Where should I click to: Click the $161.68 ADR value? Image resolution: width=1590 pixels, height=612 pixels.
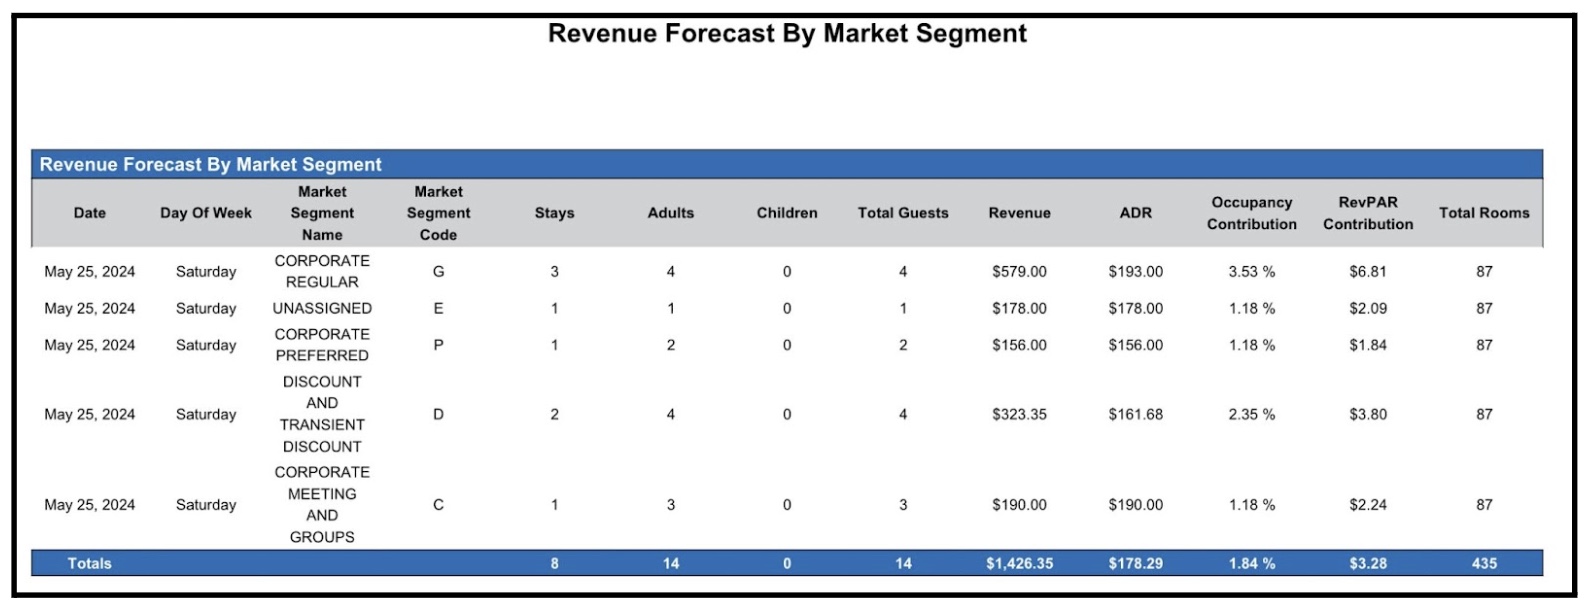[x=1135, y=414]
